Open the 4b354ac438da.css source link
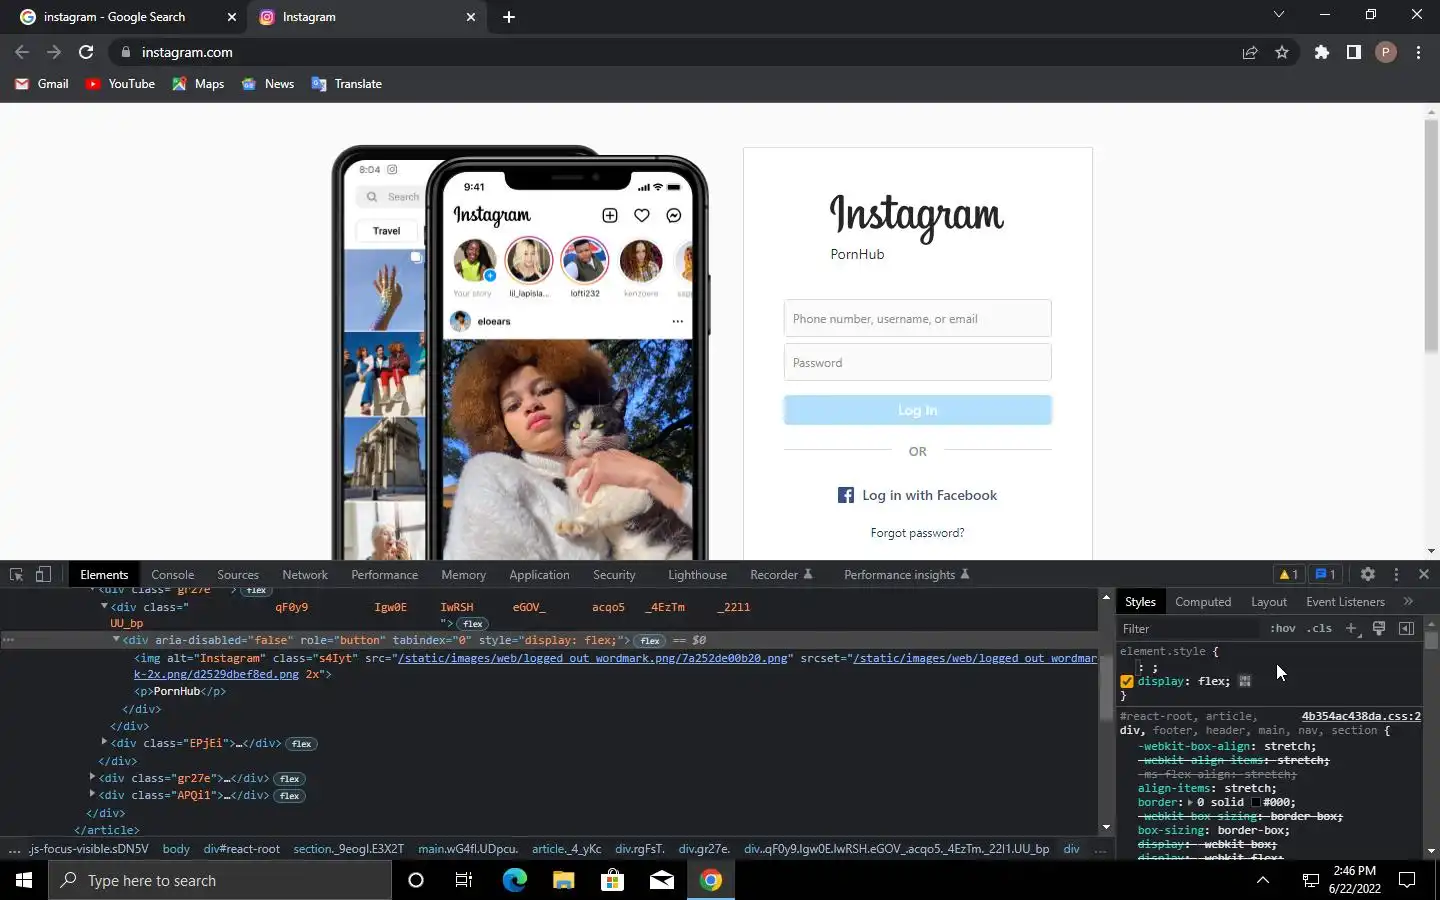 (x=1361, y=716)
